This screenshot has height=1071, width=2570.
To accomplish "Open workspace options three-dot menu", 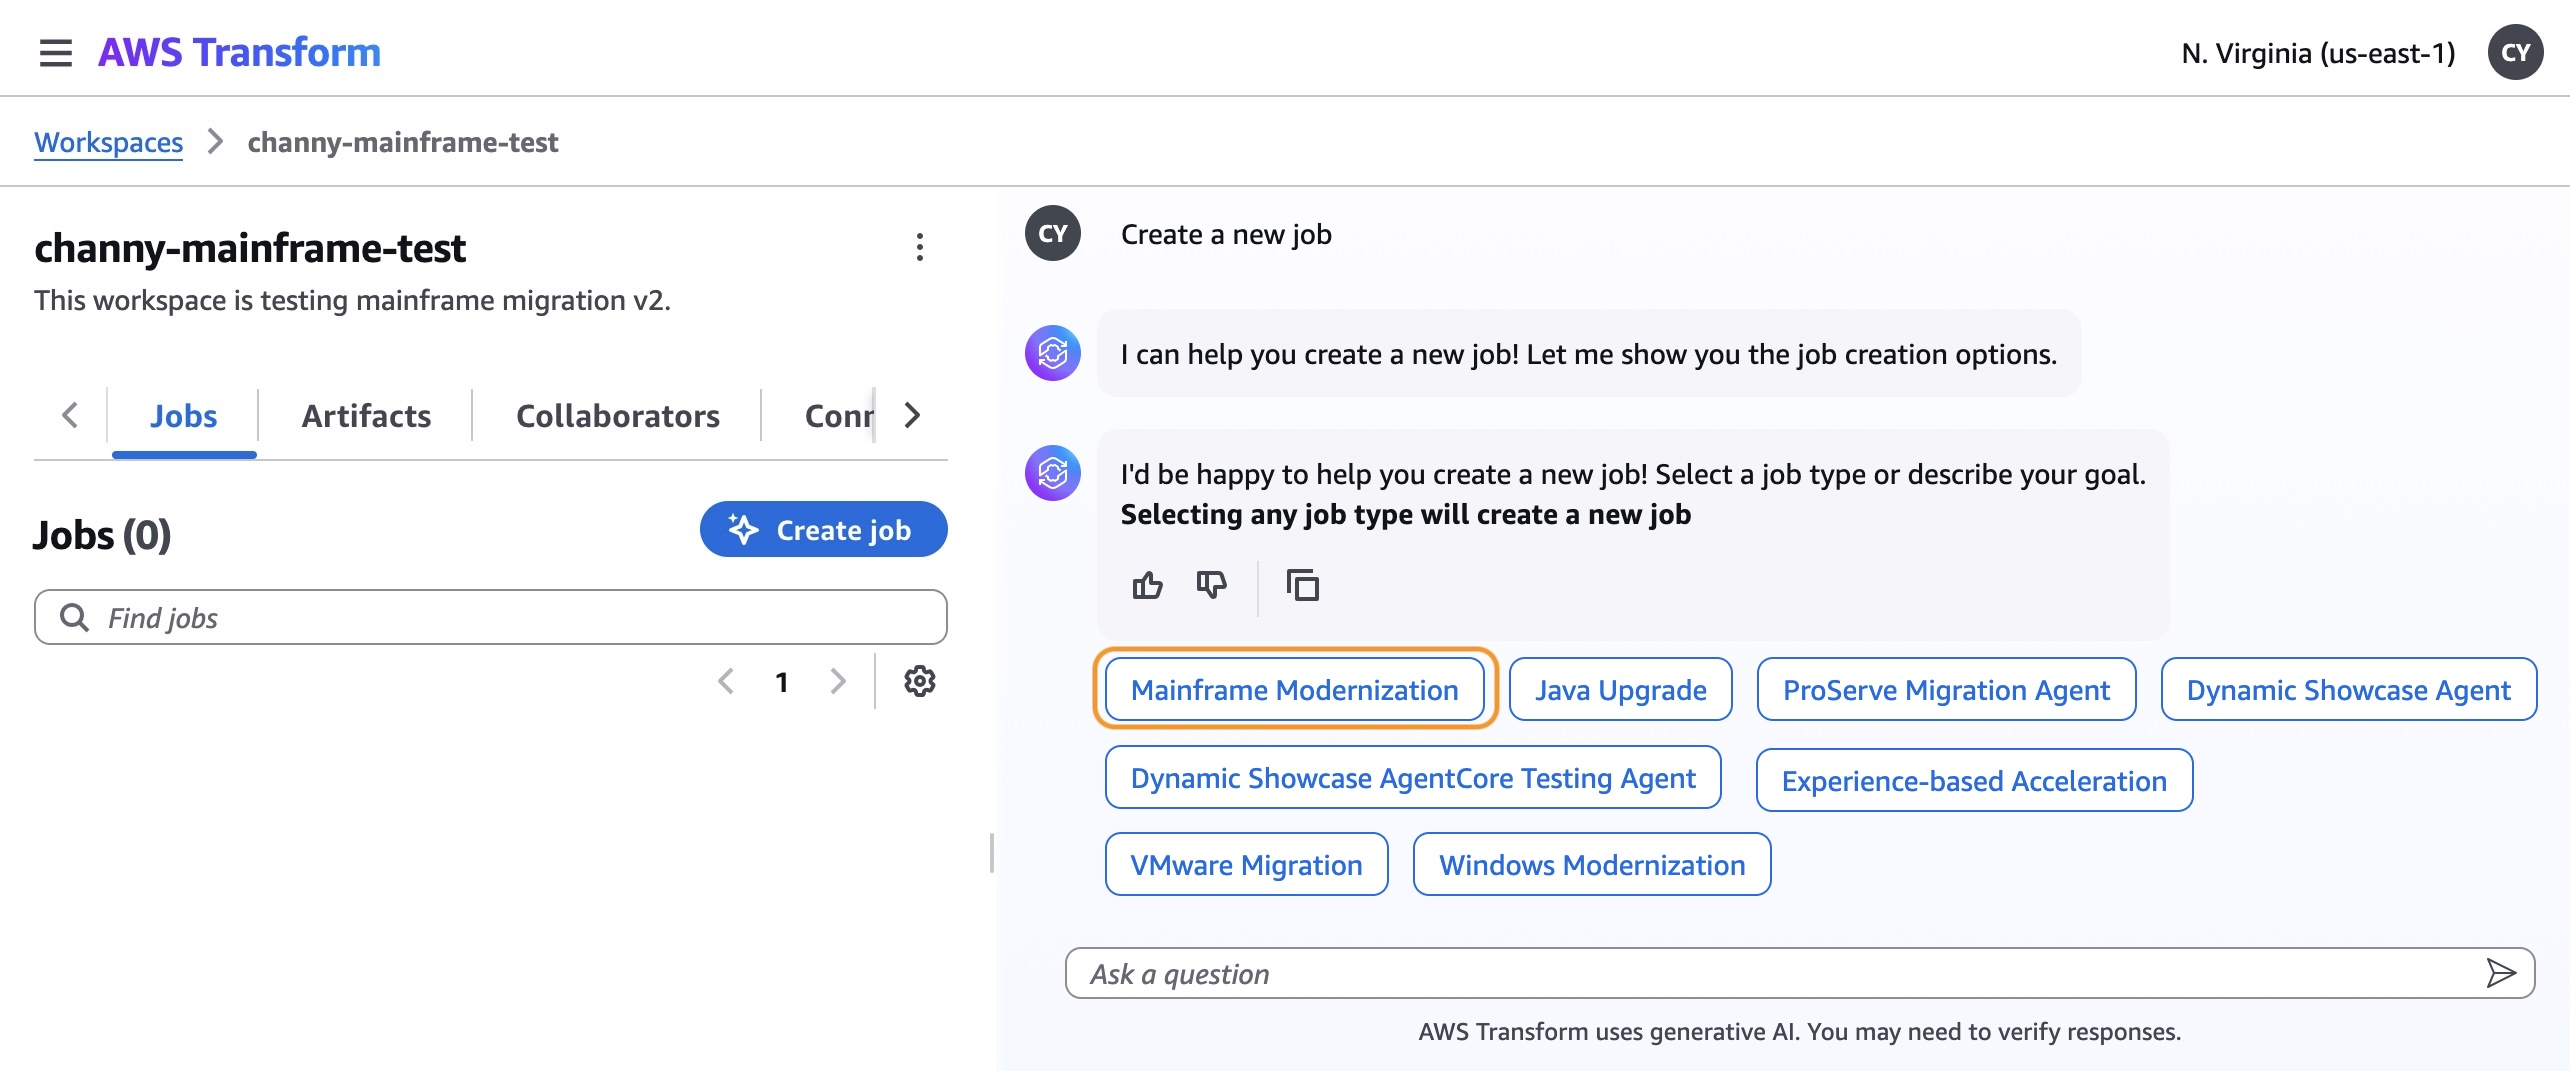I will click(x=919, y=247).
